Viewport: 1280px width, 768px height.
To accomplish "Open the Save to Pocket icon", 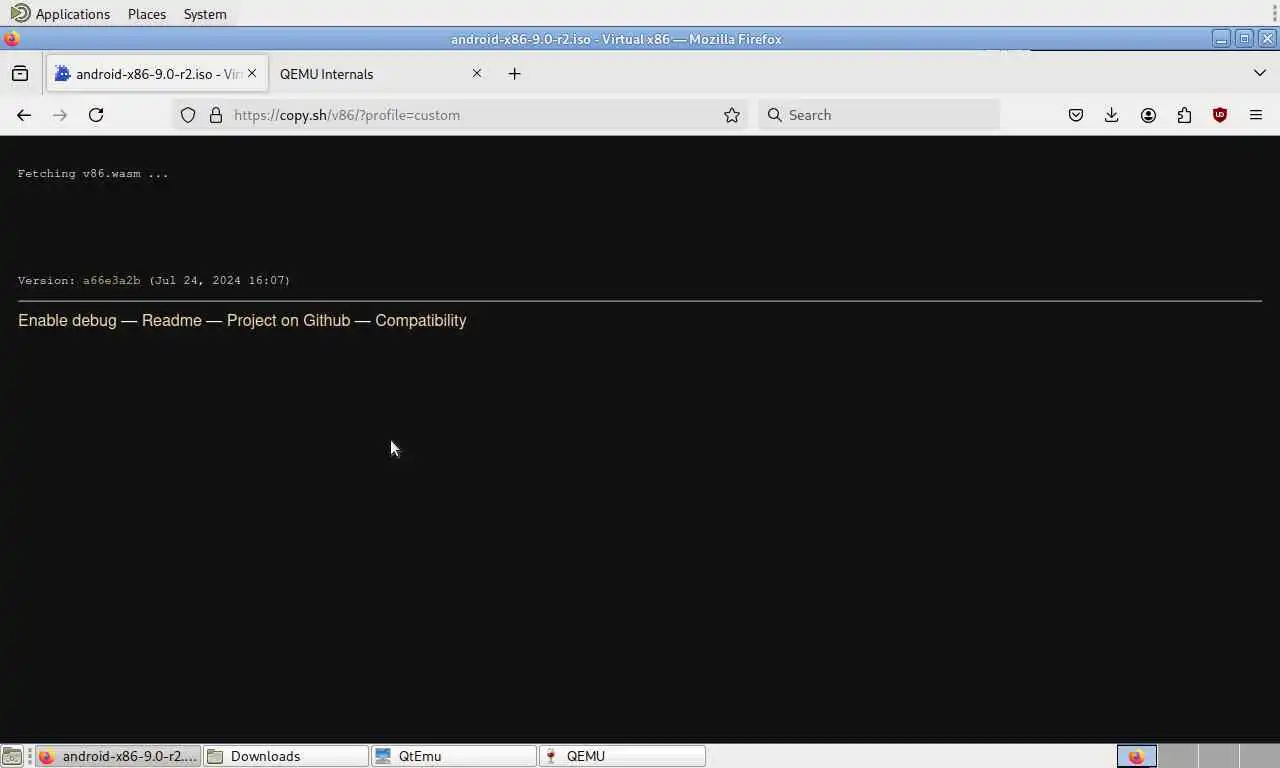I will pyautogui.click(x=1076, y=115).
